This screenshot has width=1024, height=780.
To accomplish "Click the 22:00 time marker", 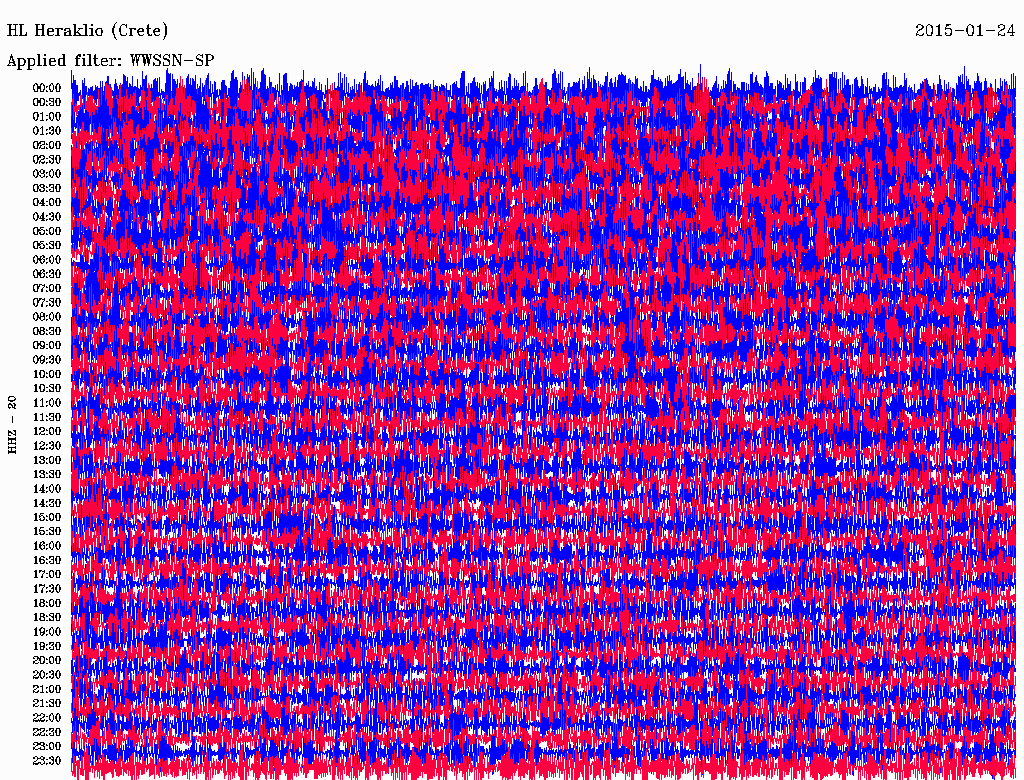I will [x=46, y=718].
